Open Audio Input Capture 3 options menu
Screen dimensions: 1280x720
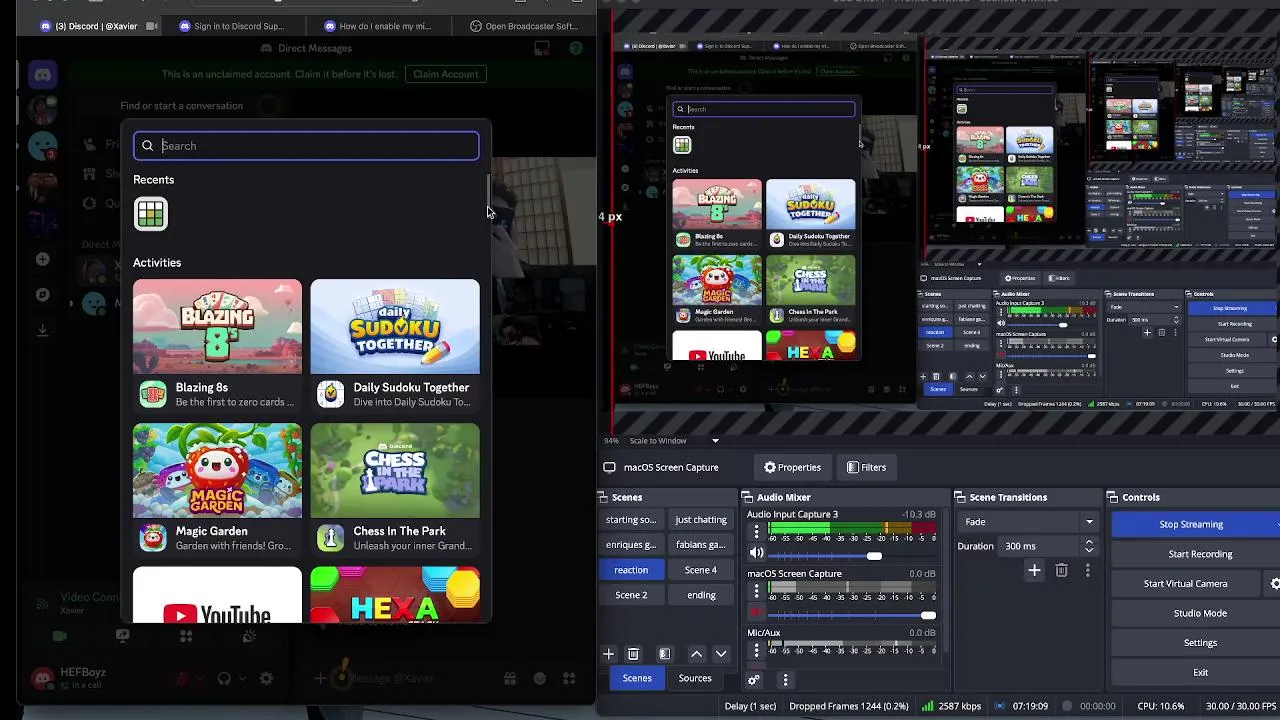[x=756, y=532]
